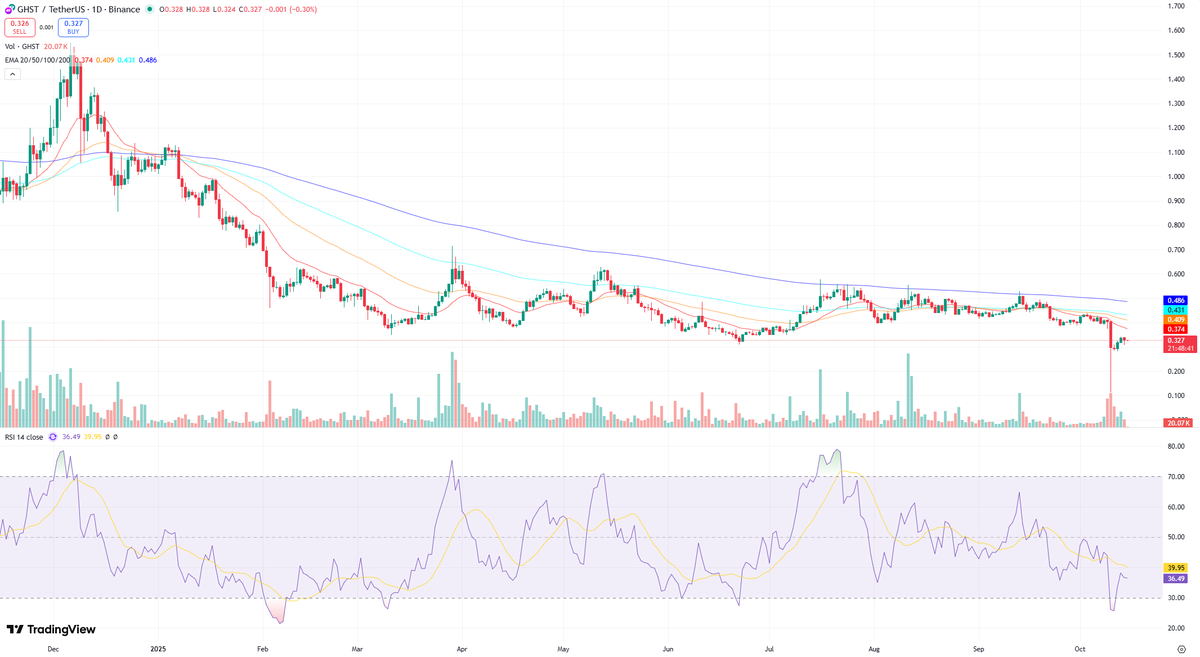Image resolution: width=1200 pixels, height=657 pixels.
Task: Click the Dec label on the time axis
Action: [x=53, y=648]
